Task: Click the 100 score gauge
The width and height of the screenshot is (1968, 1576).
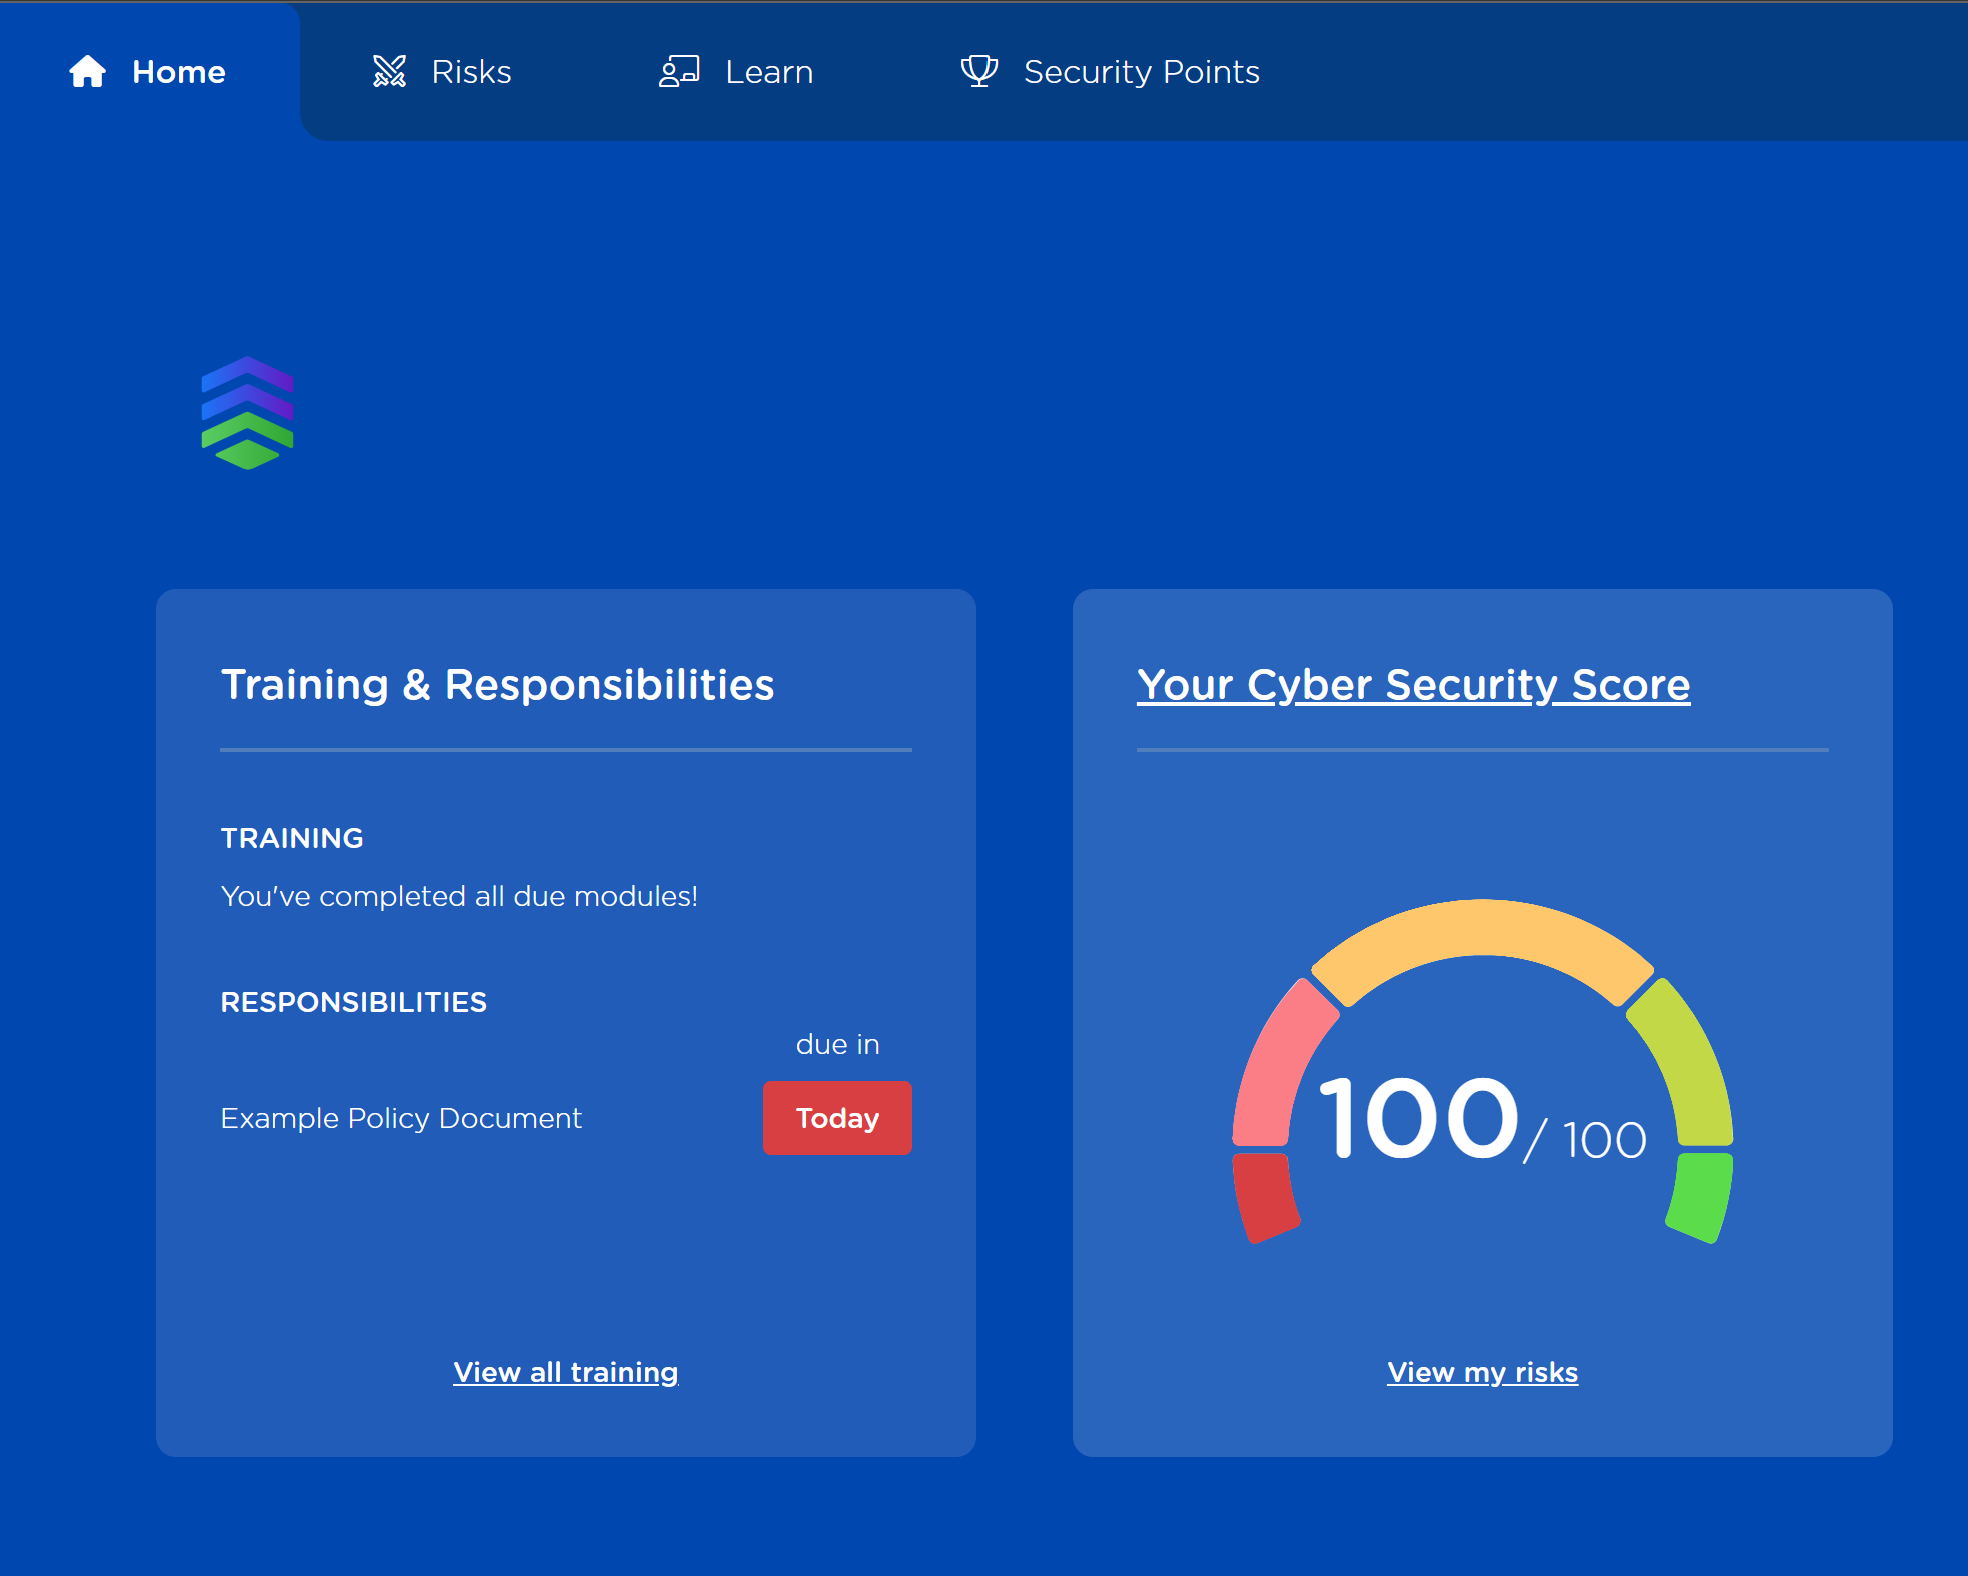Action: click(x=1482, y=1072)
